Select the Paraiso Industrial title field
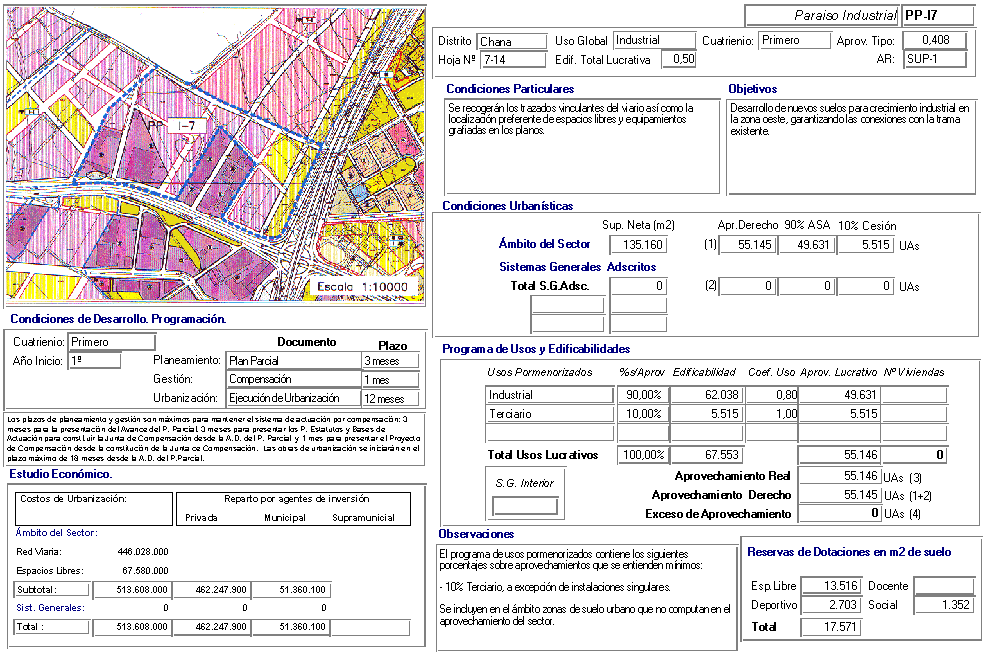The width and height of the screenshot is (987, 653). [821, 15]
